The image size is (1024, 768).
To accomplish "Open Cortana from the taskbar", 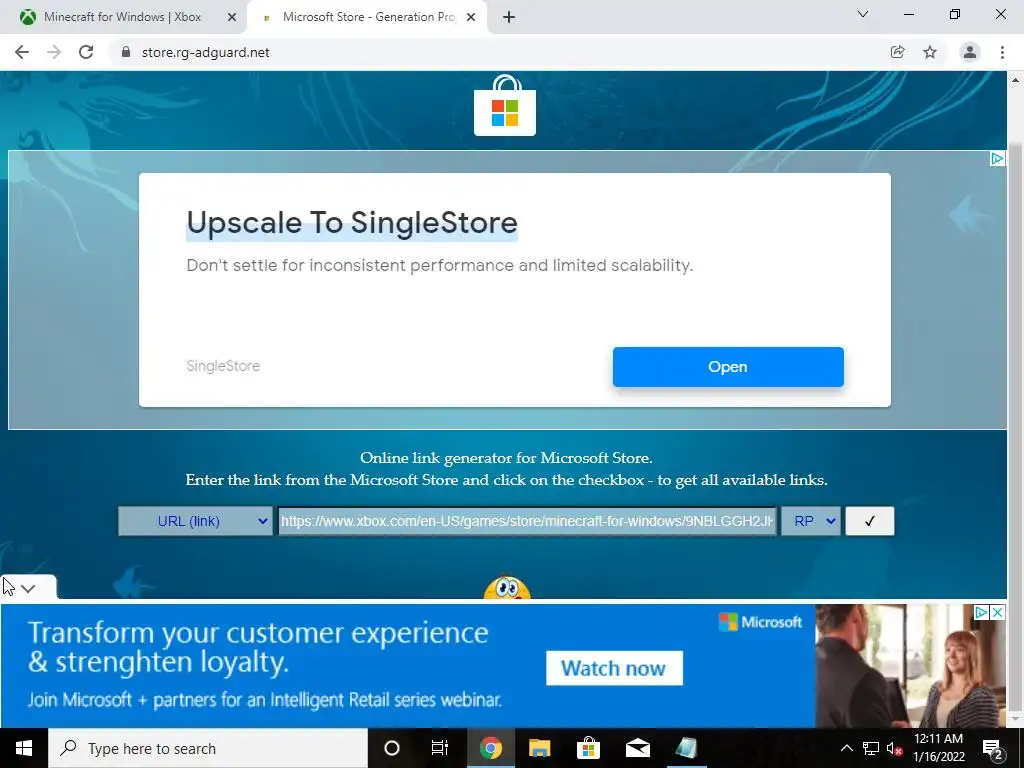I will point(392,748).
